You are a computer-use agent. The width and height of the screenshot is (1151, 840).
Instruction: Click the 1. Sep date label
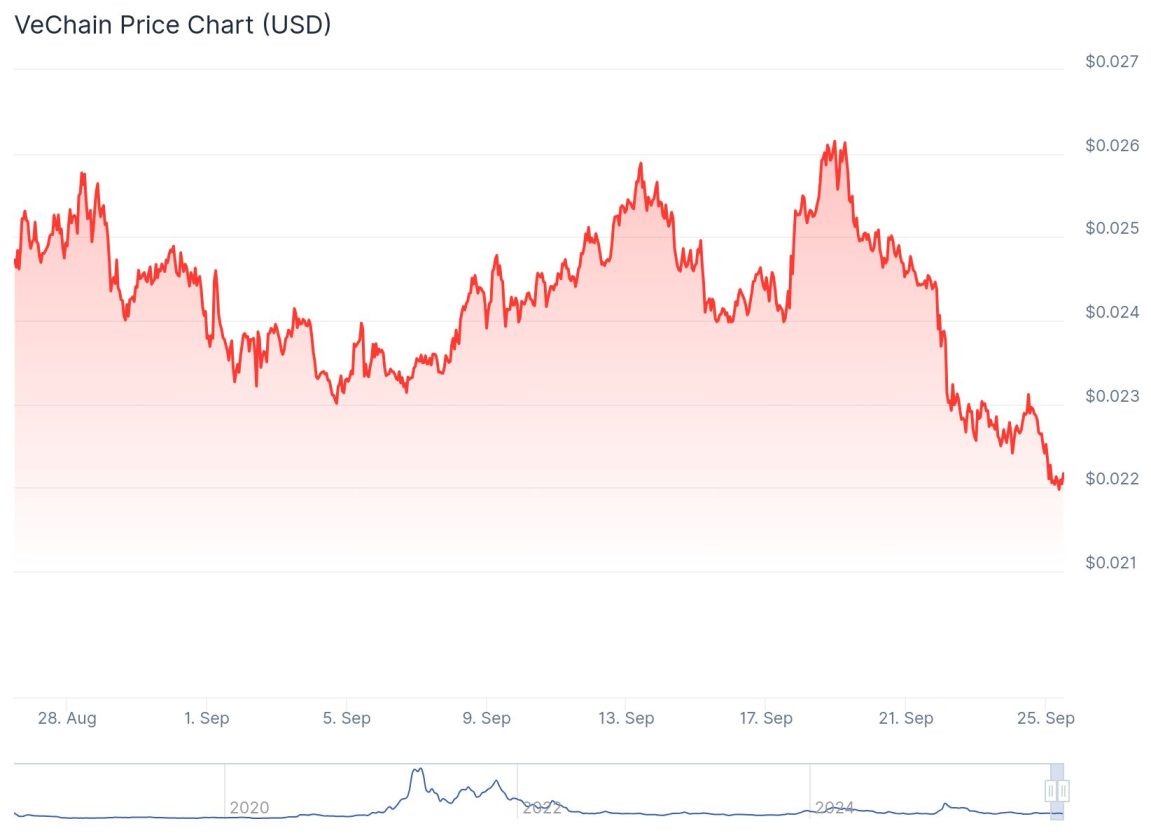point(207,718)
